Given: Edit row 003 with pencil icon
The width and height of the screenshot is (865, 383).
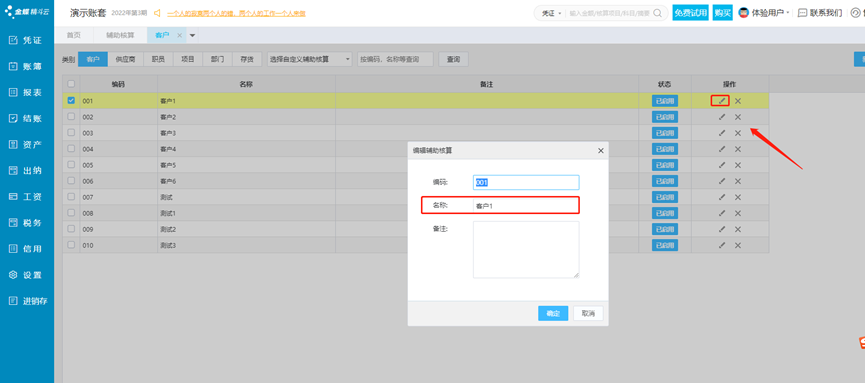Looking at the screenshot, I should [722, 133].
